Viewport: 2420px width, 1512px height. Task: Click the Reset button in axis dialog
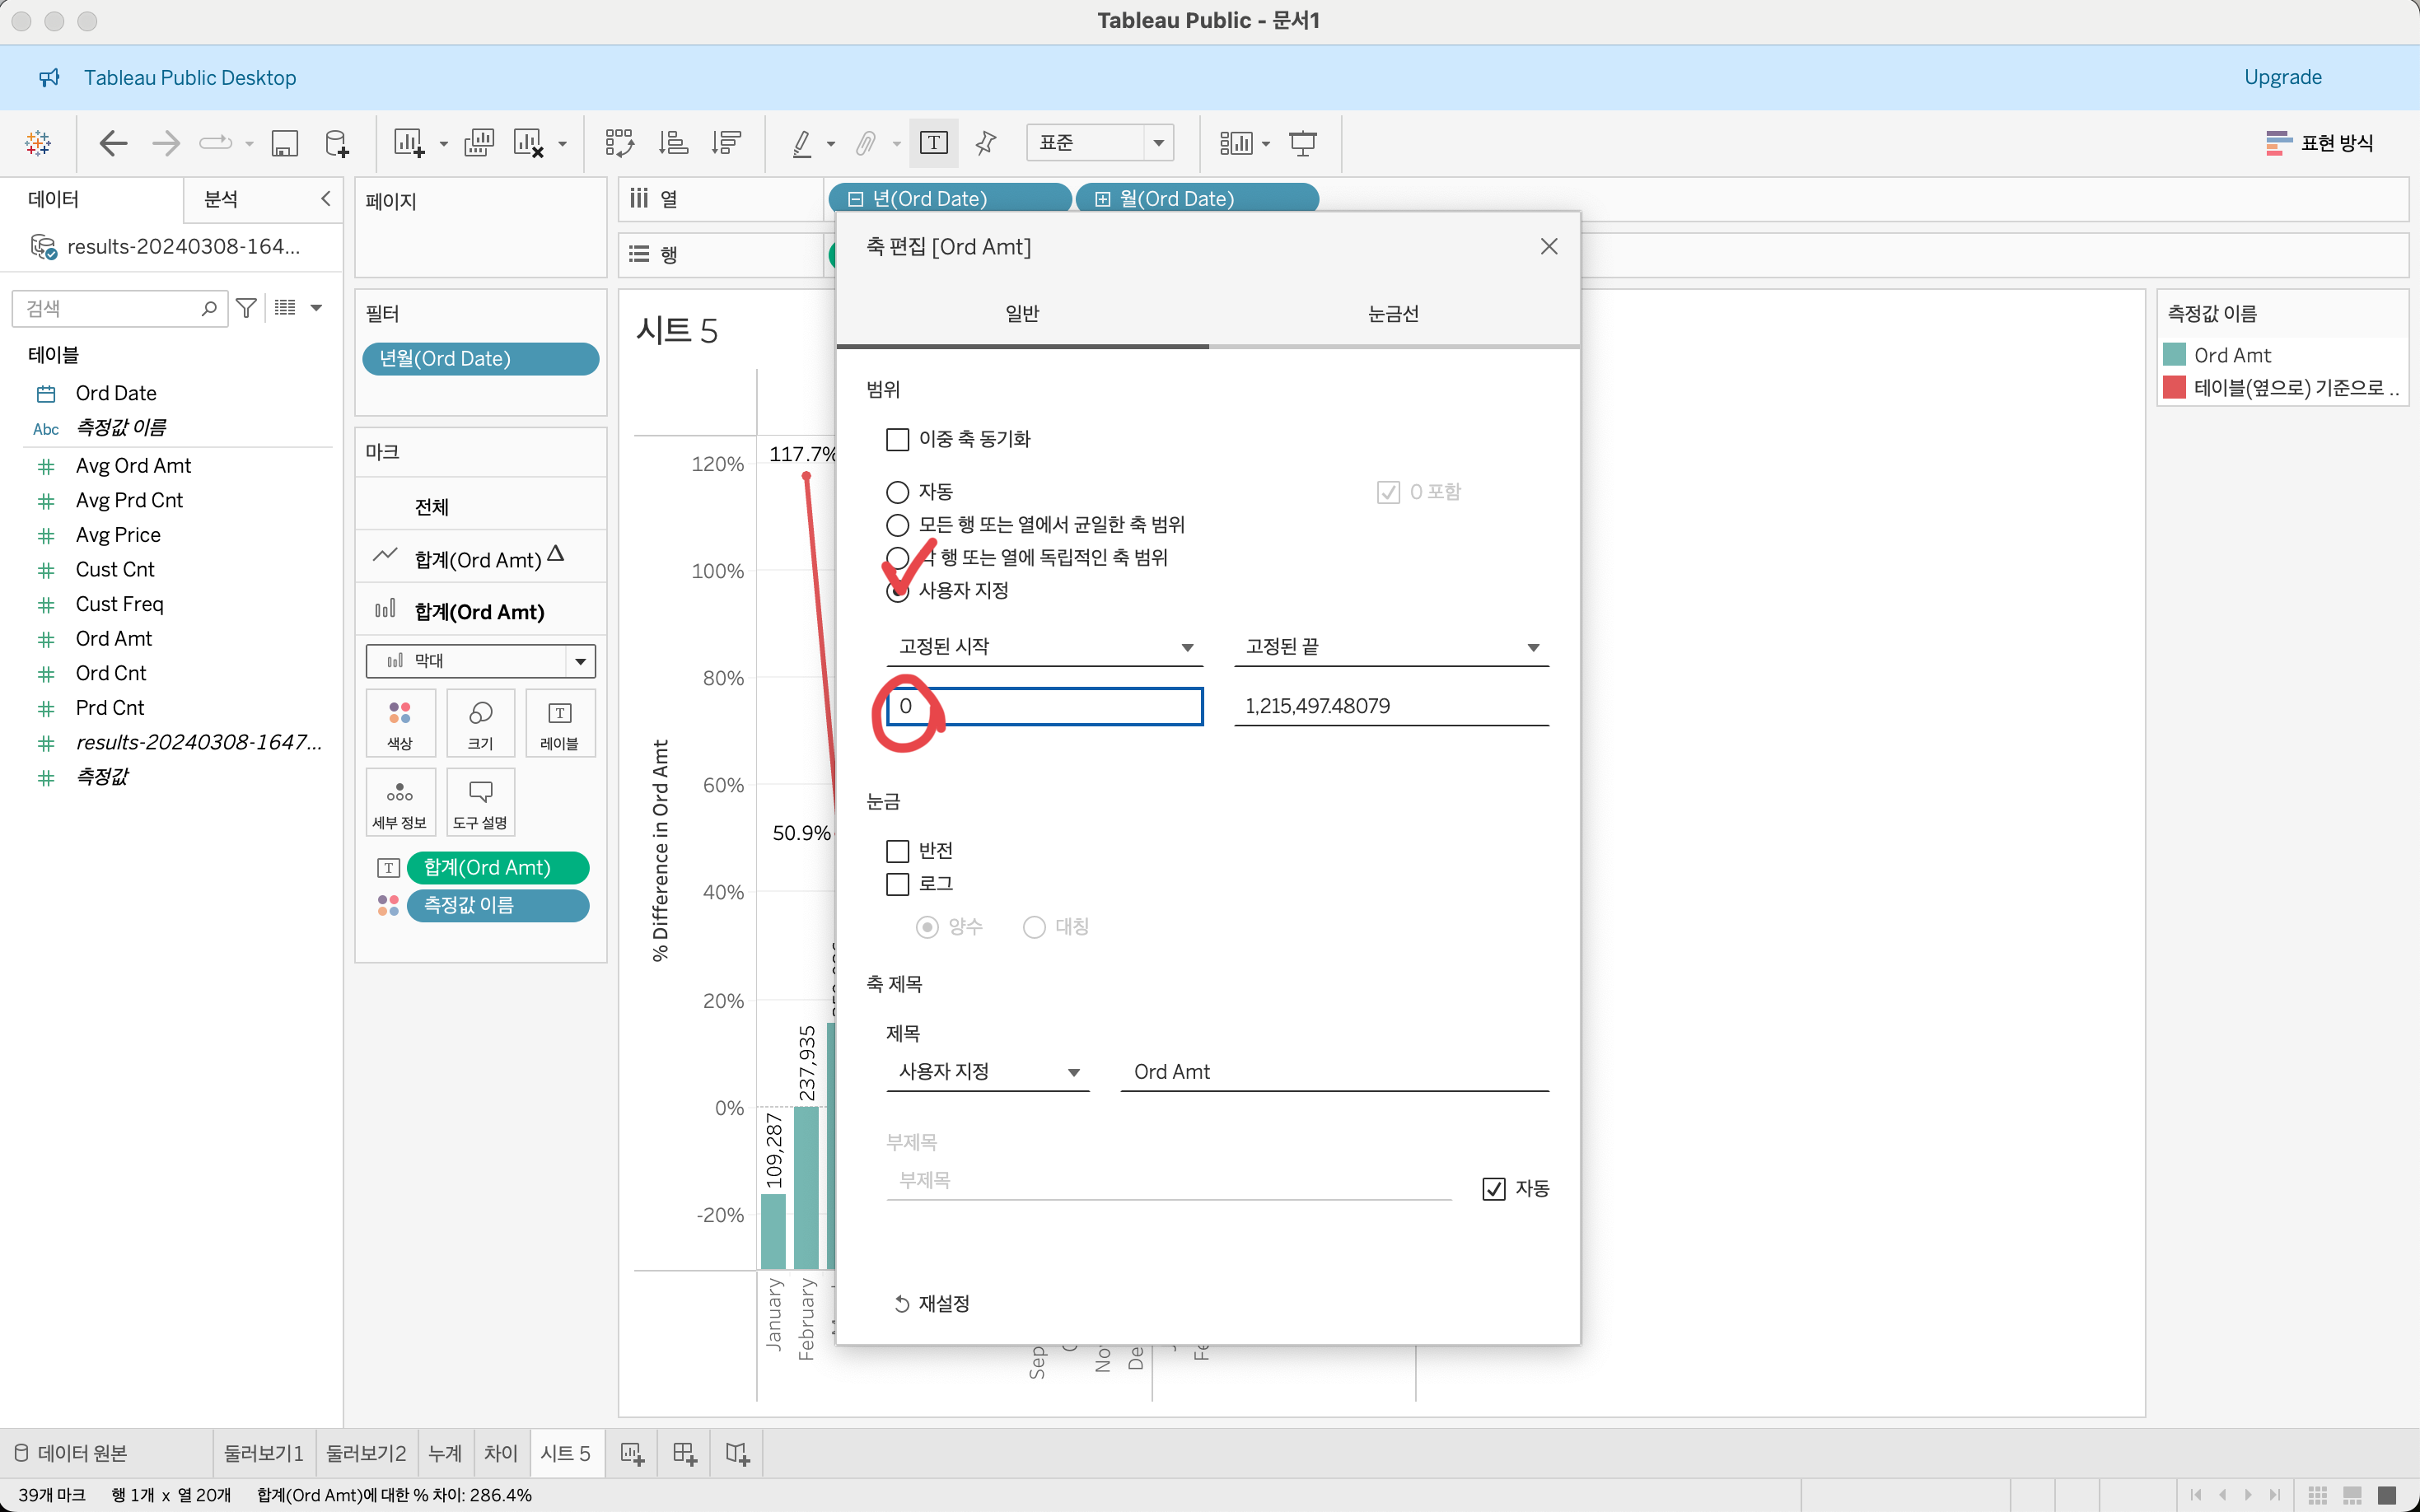tap(932, 1303)
